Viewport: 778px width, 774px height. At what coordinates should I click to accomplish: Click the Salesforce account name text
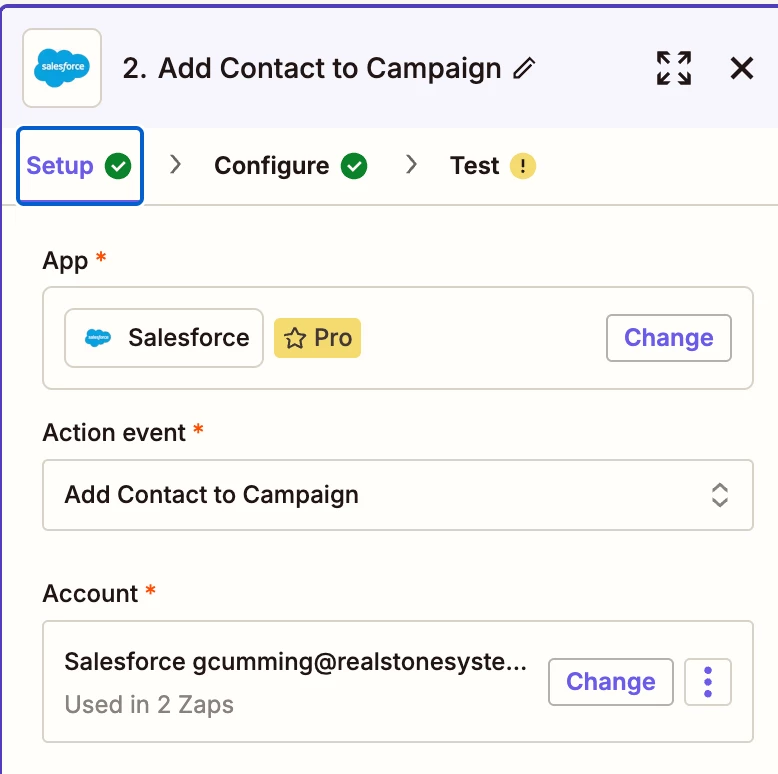[x=295, y=661]
